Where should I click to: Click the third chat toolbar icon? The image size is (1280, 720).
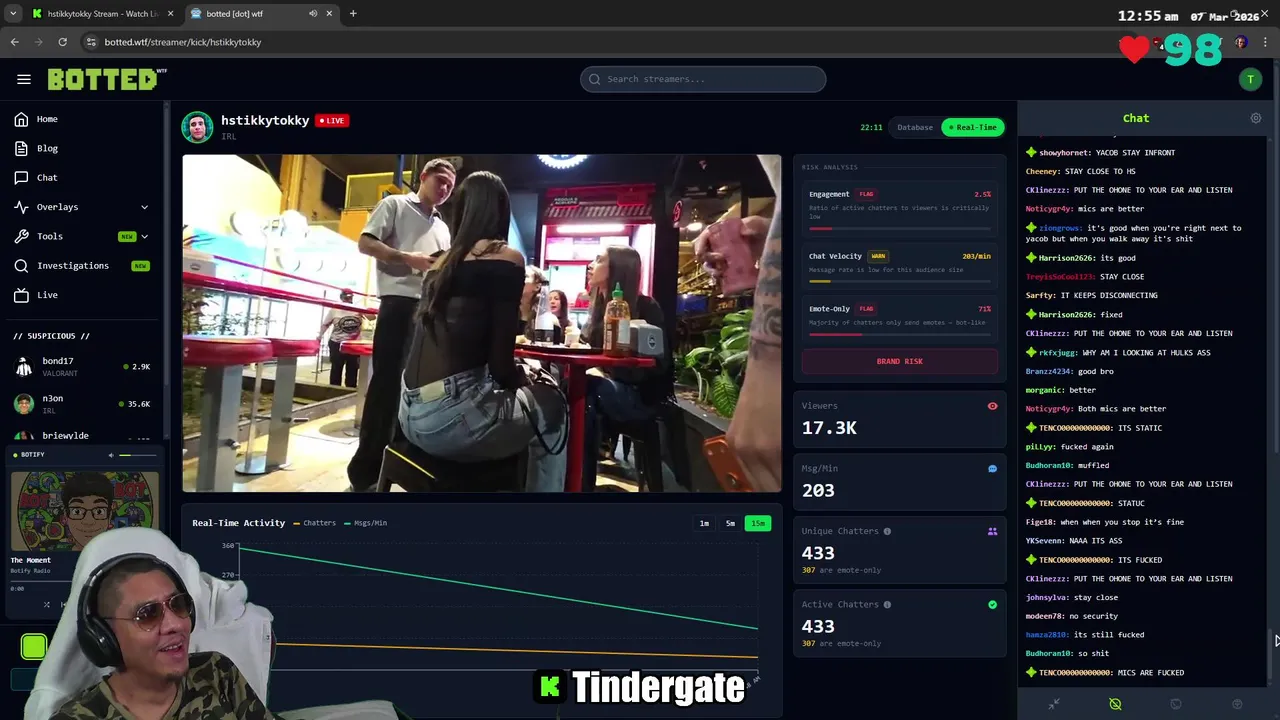(1176, 704)
